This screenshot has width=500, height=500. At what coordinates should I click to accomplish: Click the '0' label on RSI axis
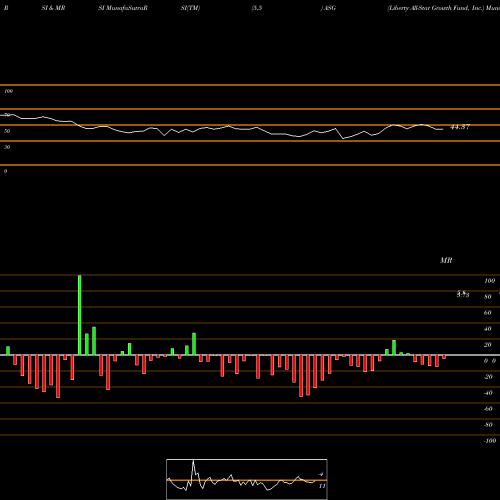[x=5, y=171]
